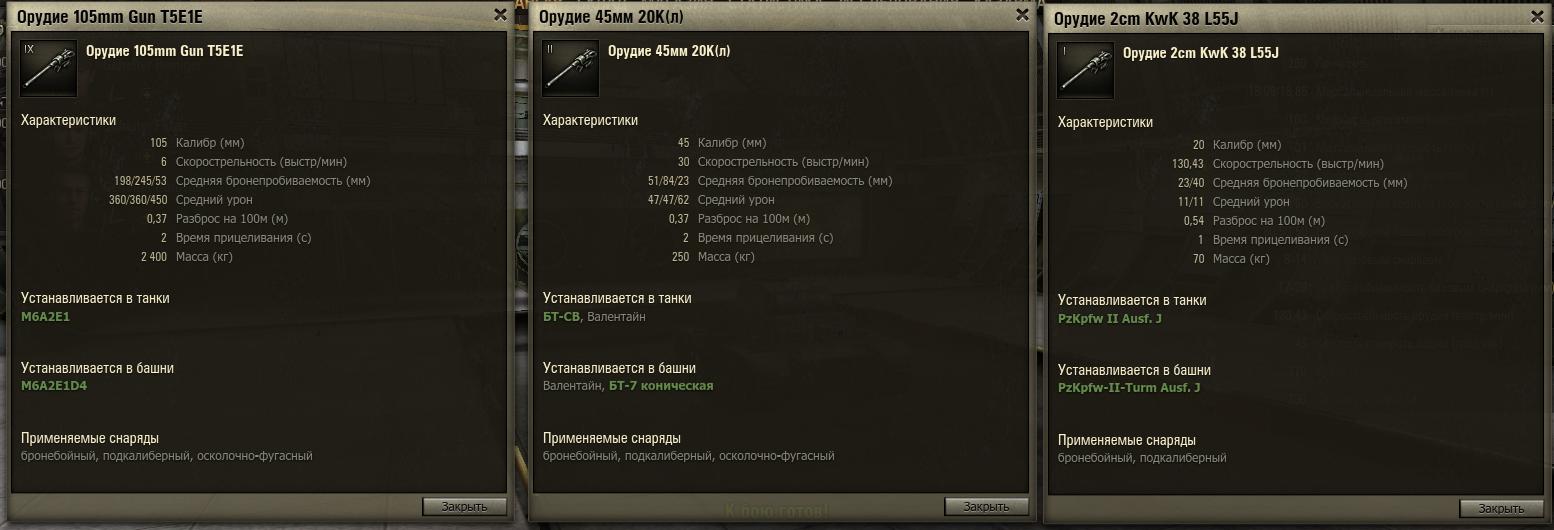
Task: Close the 105mm Gun T5E1E window via X
Action: tap(500, 15)
